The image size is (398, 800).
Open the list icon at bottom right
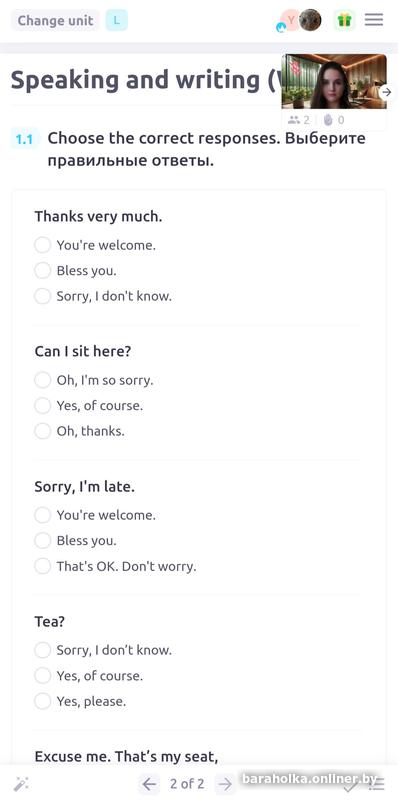click(x=377, y=784)
